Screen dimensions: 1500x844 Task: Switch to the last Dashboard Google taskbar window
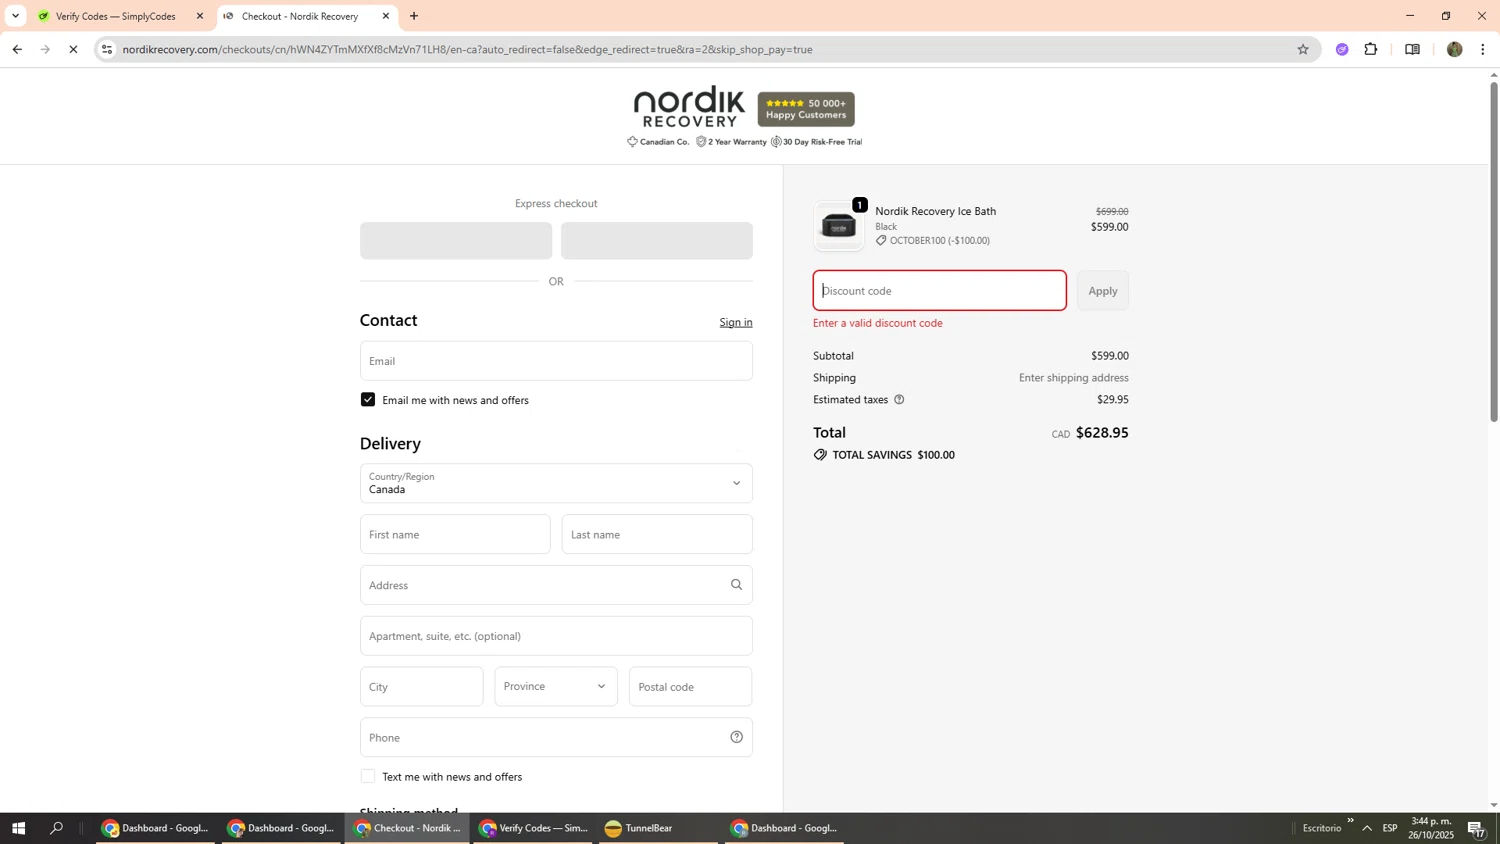pyautogui.click(x=785, y=828)
